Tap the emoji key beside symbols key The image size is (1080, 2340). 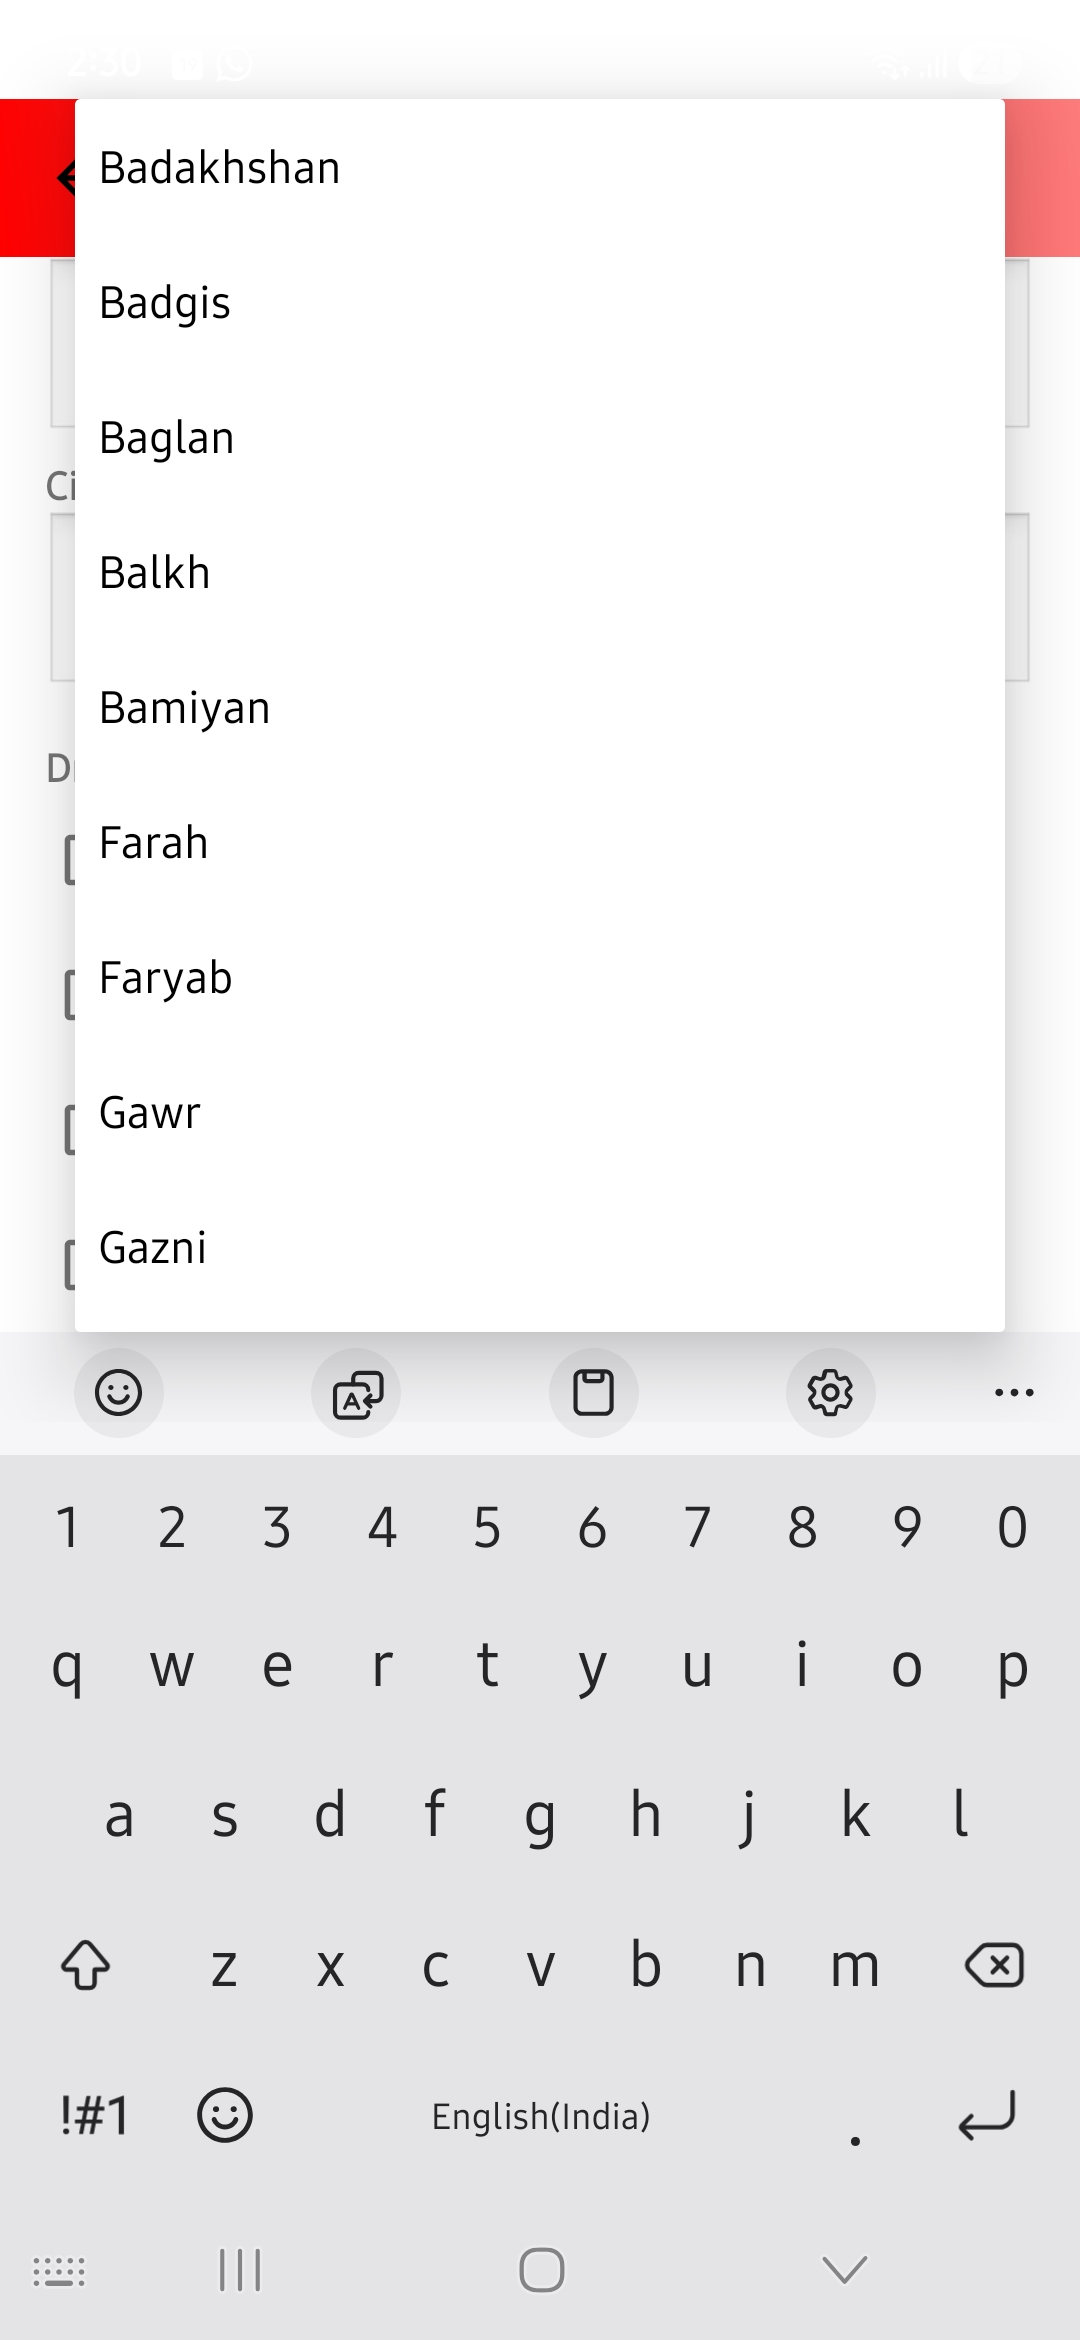coord(224,2115)
